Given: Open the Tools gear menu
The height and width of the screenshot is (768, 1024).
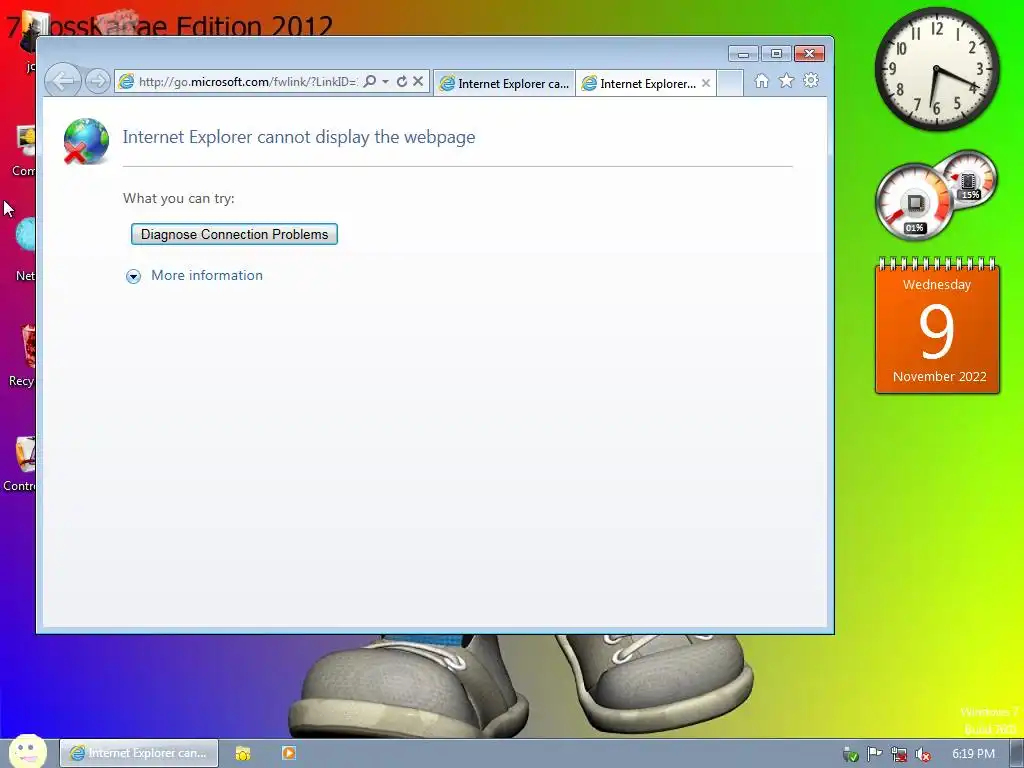Looking at the screenshot, I should pos(810,81).
